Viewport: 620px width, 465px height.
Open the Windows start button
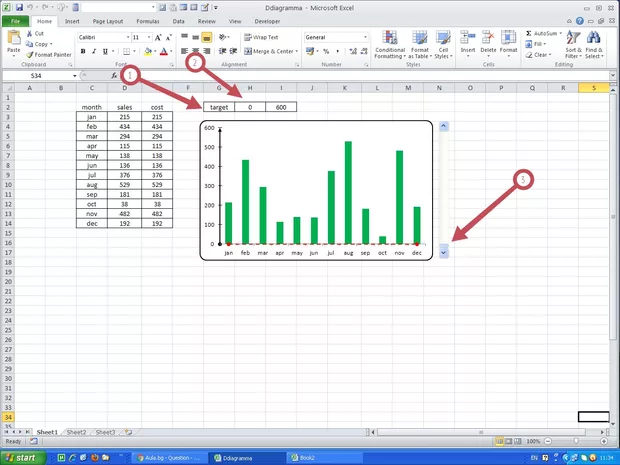coord(24,457)
